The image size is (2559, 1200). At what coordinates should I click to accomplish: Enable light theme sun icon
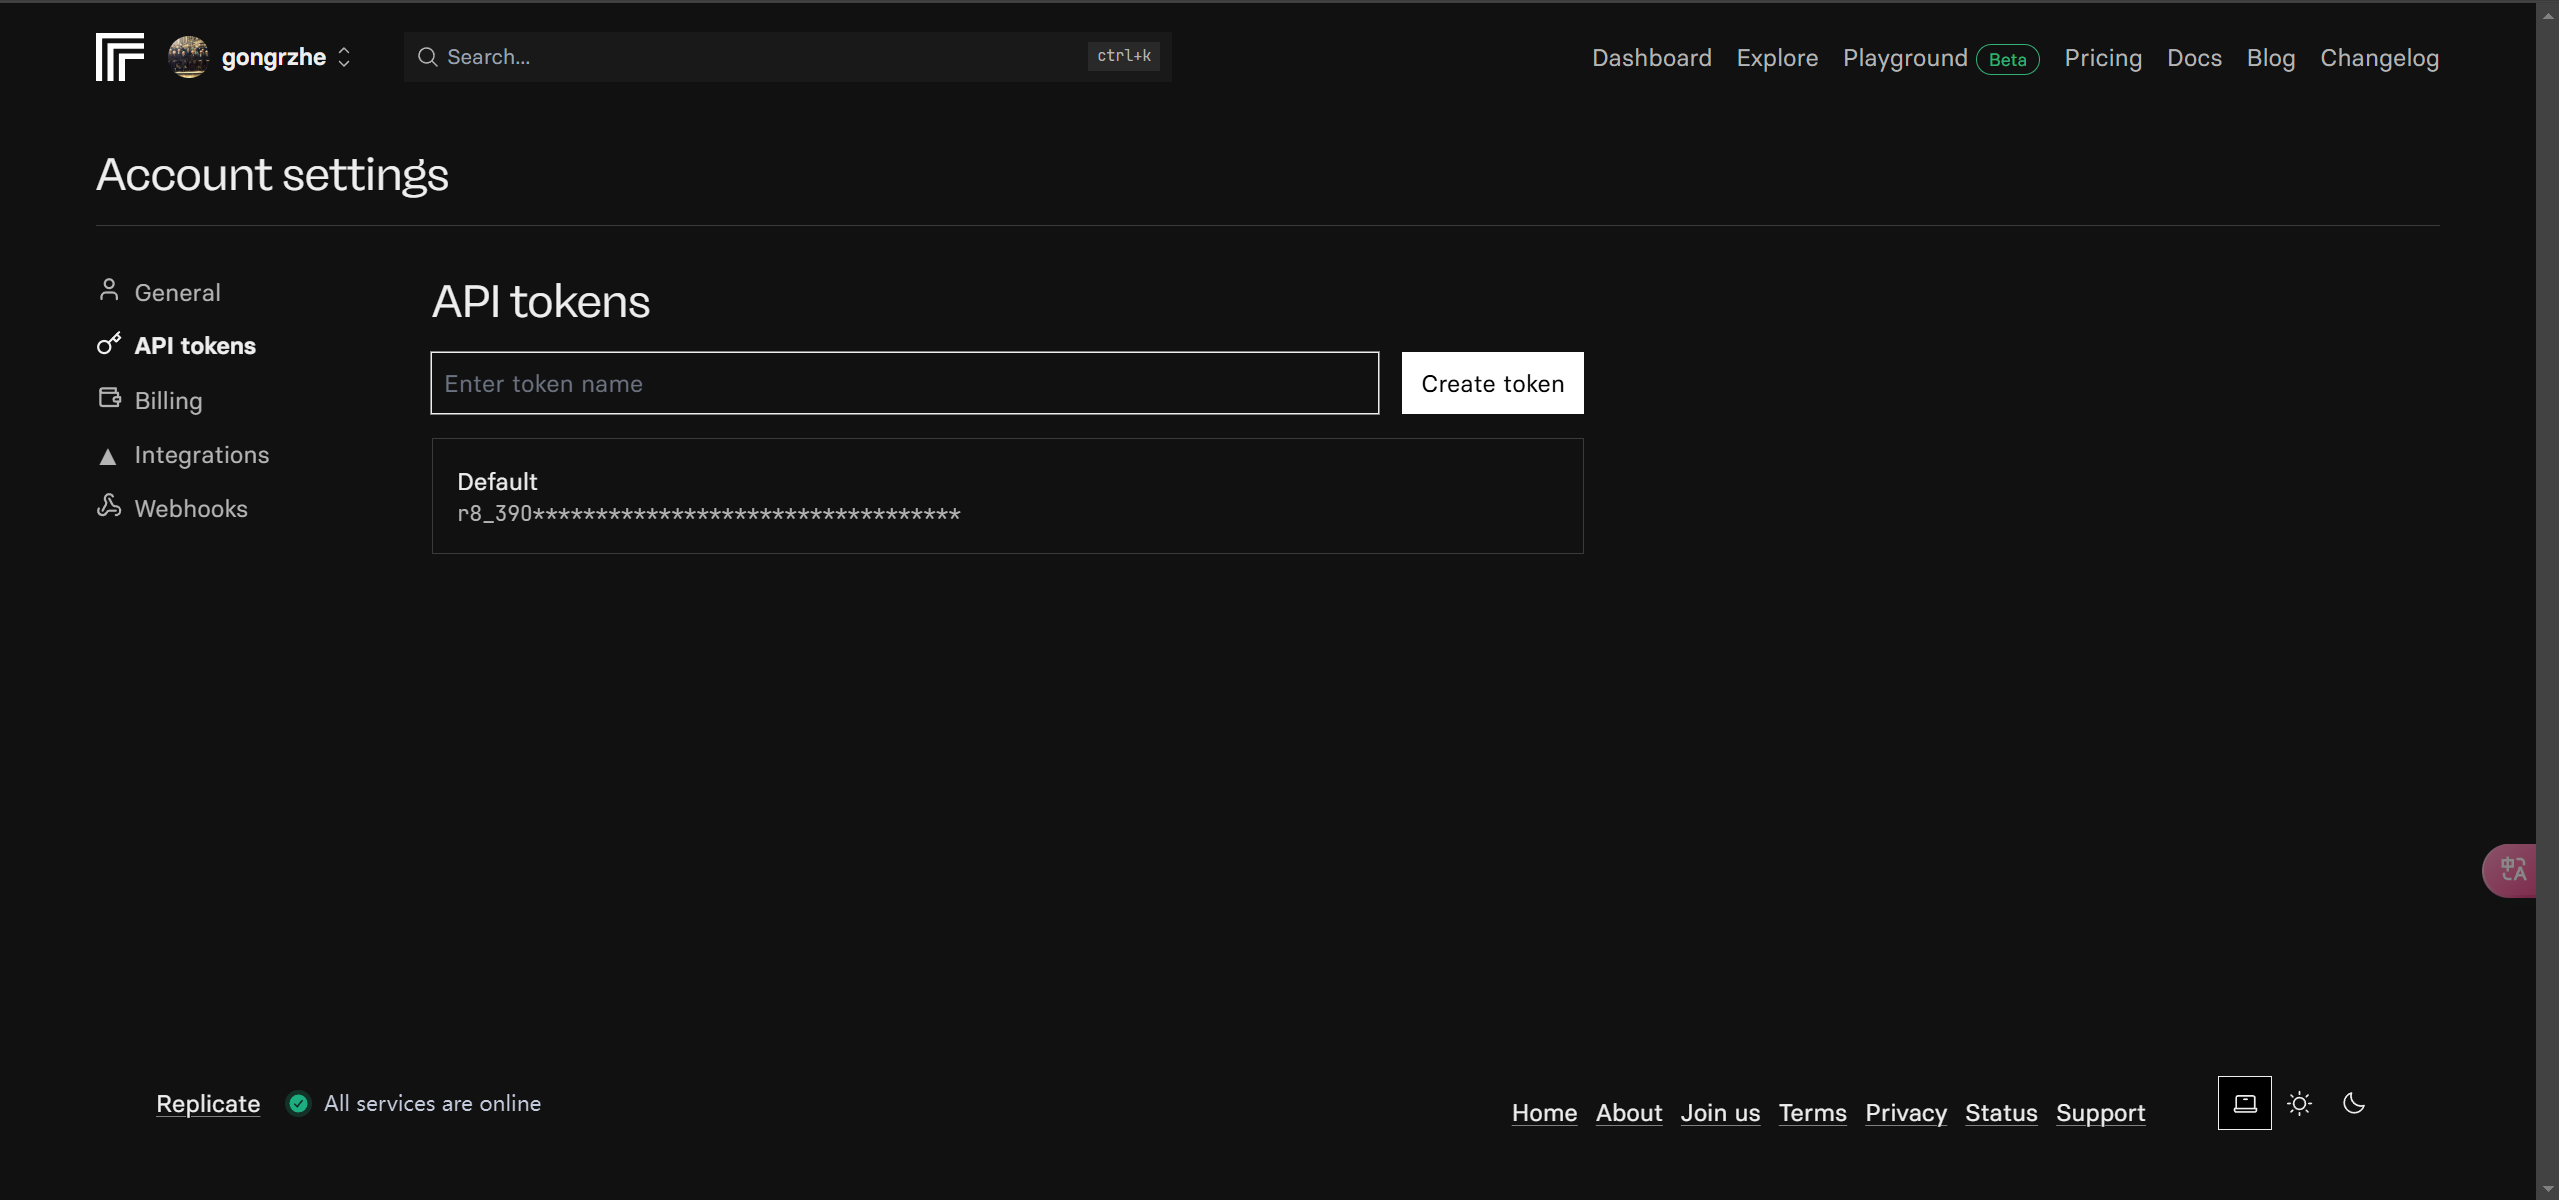click(x=2299, y=1103)
